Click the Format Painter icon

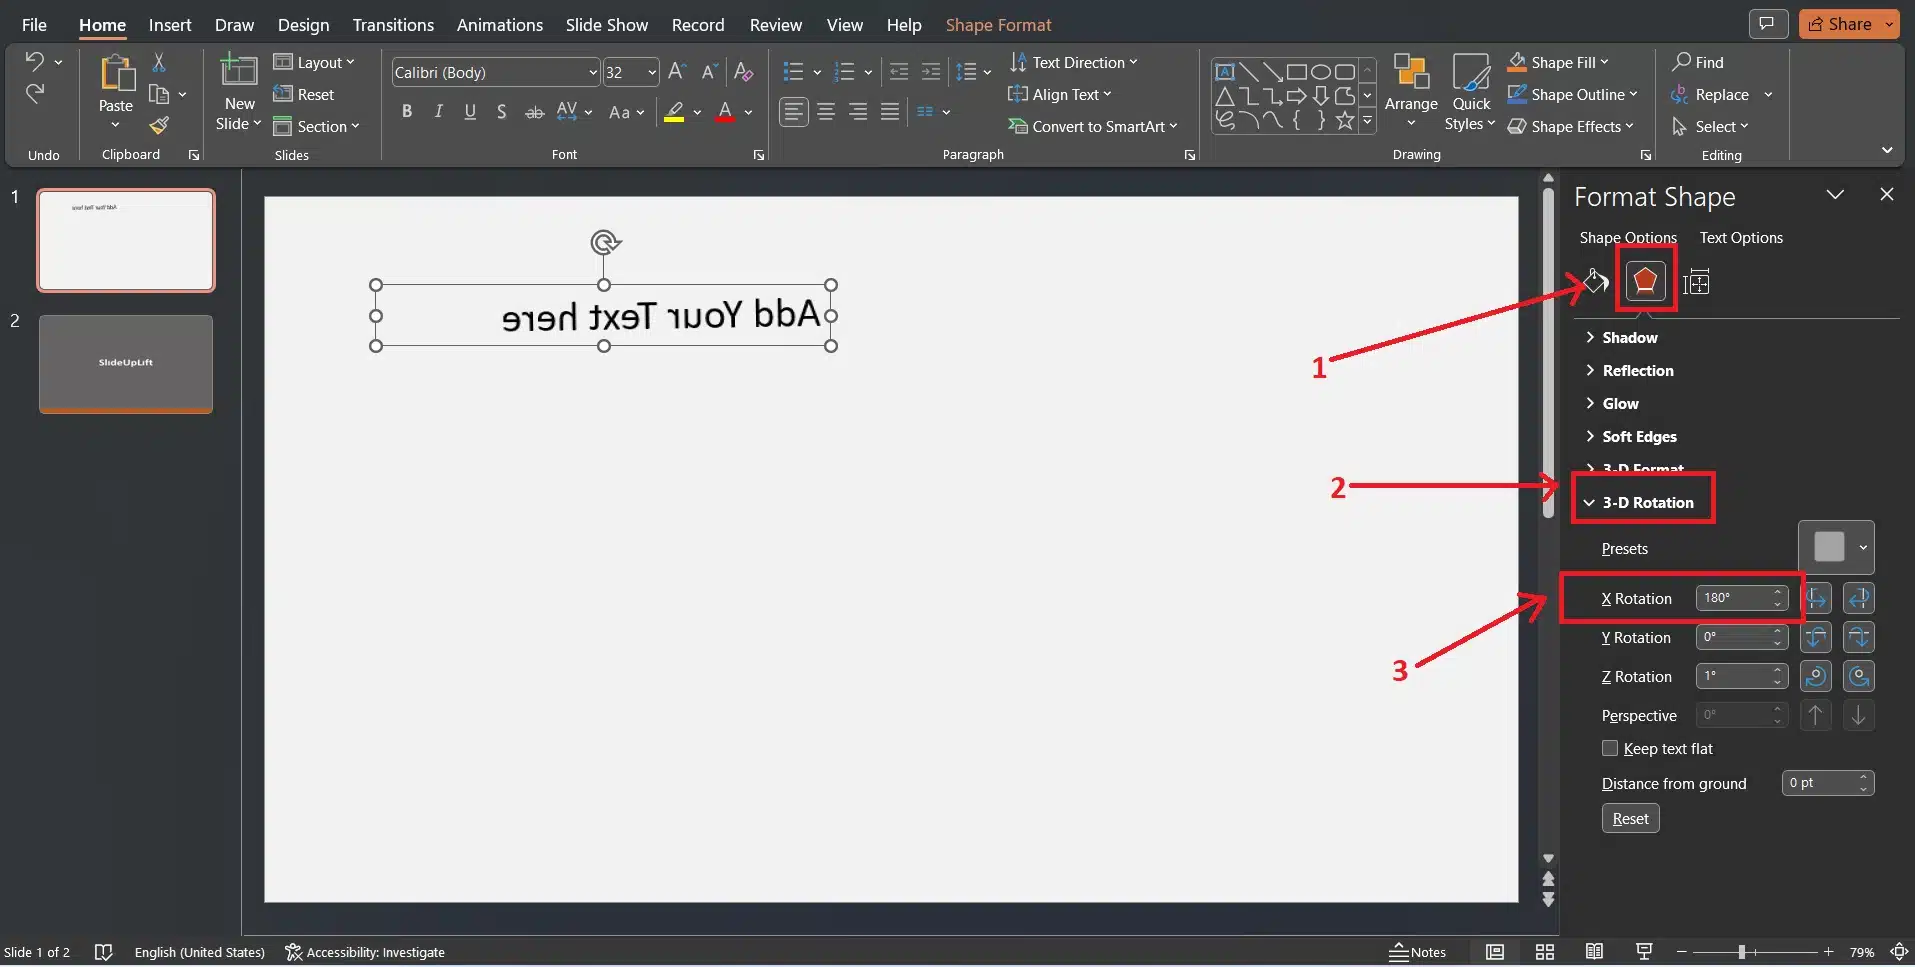159,126
